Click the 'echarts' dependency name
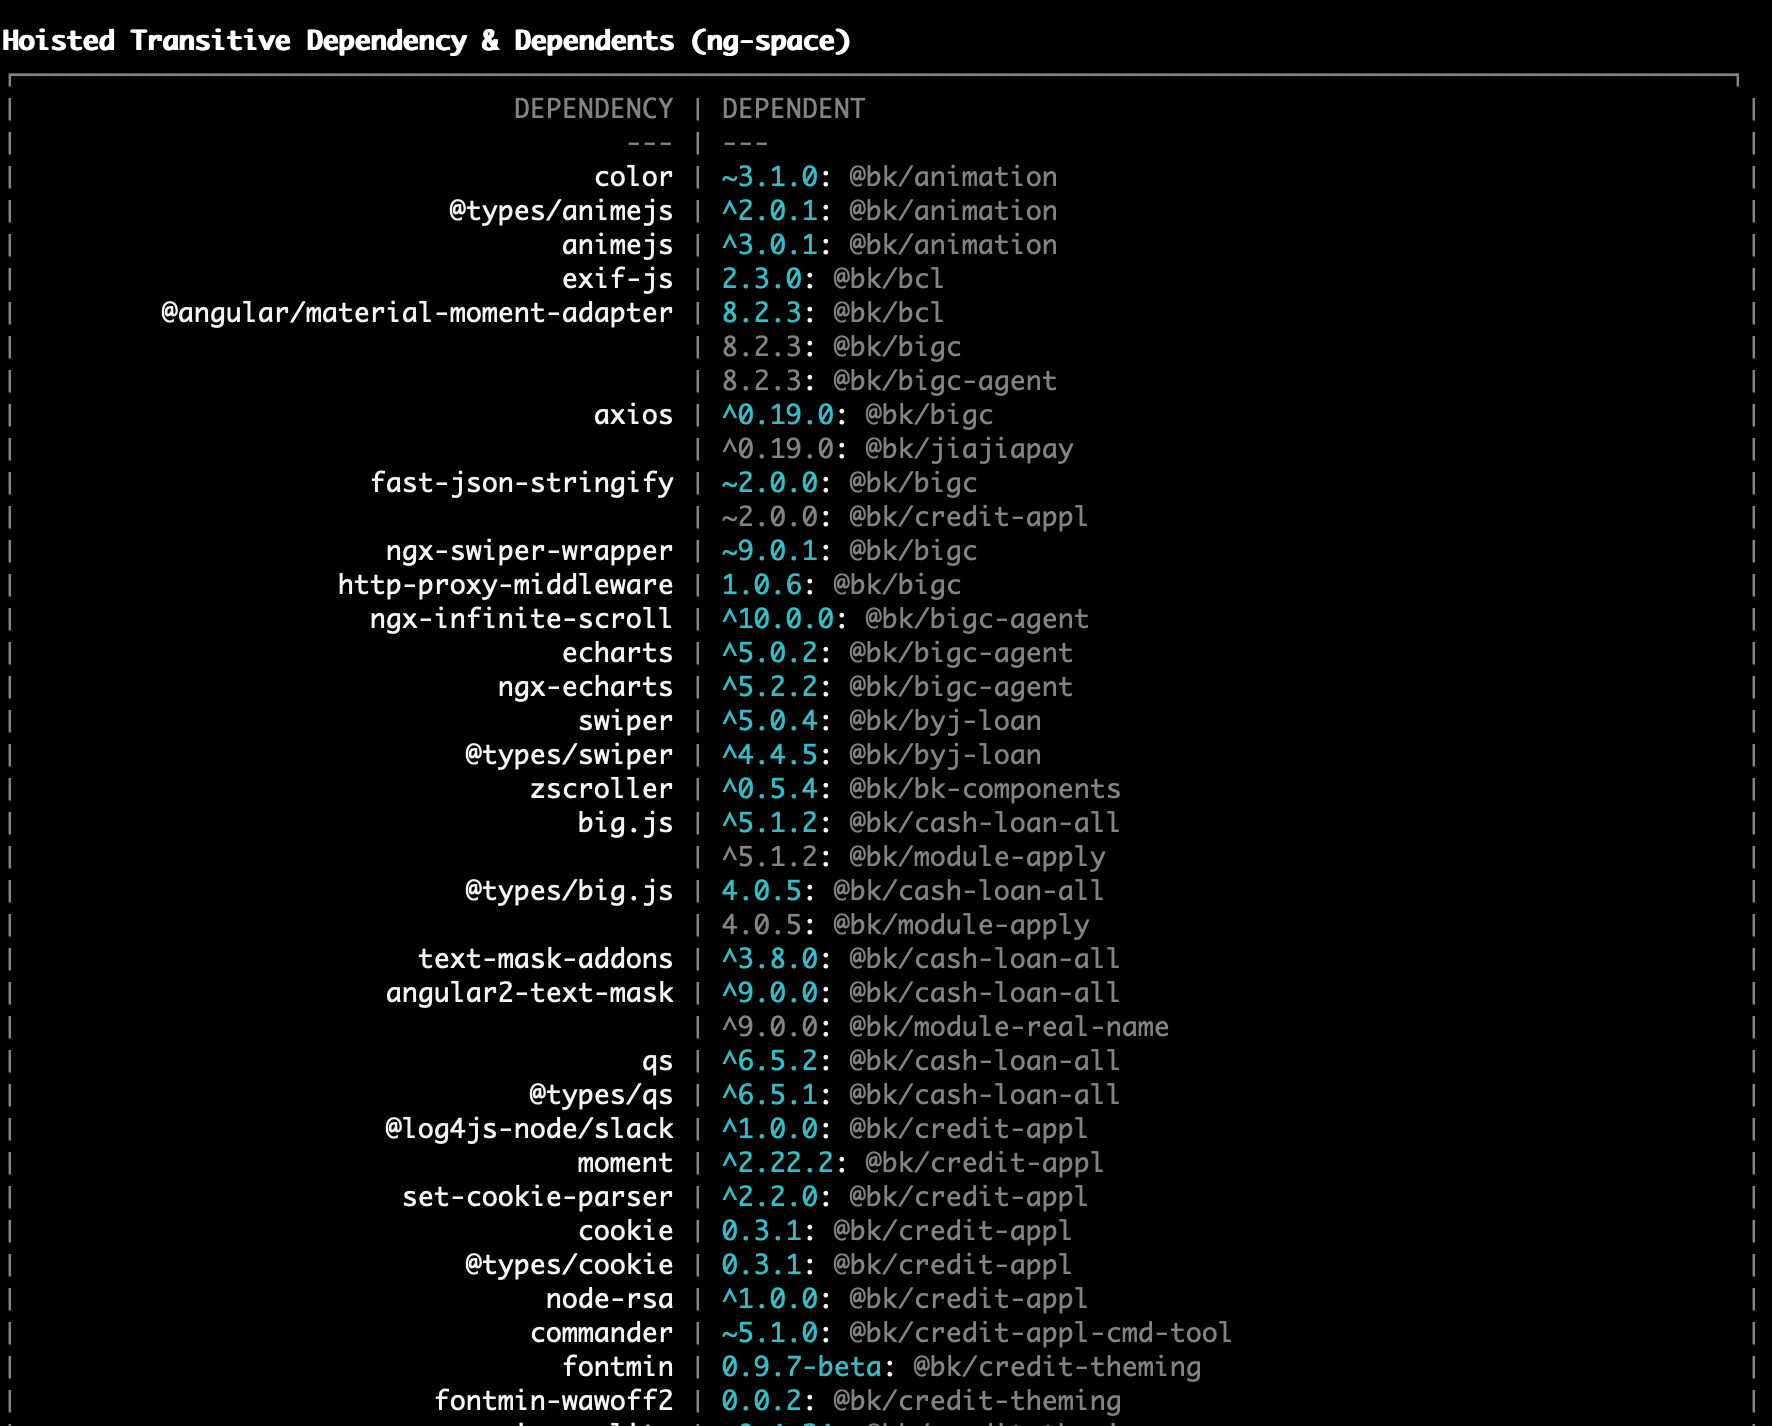 pos(617,653)
